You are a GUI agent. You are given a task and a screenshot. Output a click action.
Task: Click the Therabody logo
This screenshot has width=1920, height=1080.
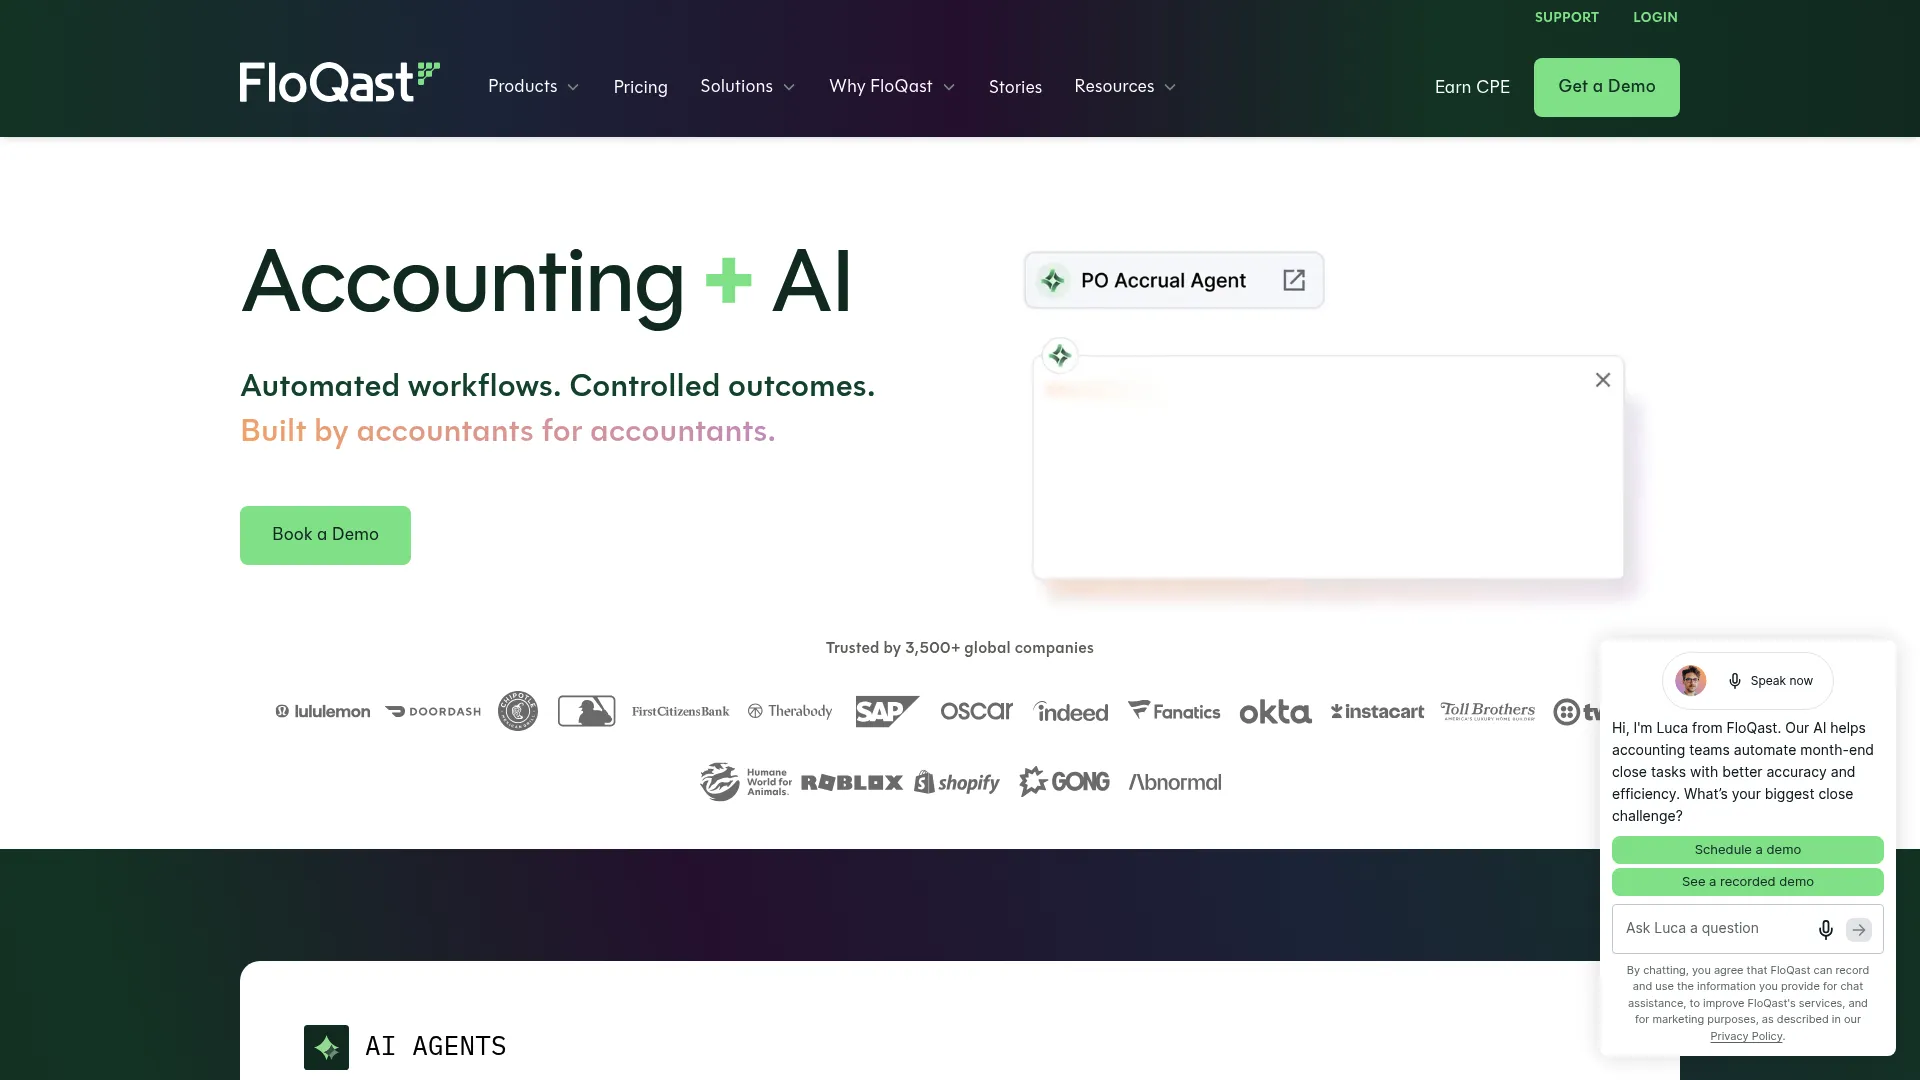pos(790,711)
